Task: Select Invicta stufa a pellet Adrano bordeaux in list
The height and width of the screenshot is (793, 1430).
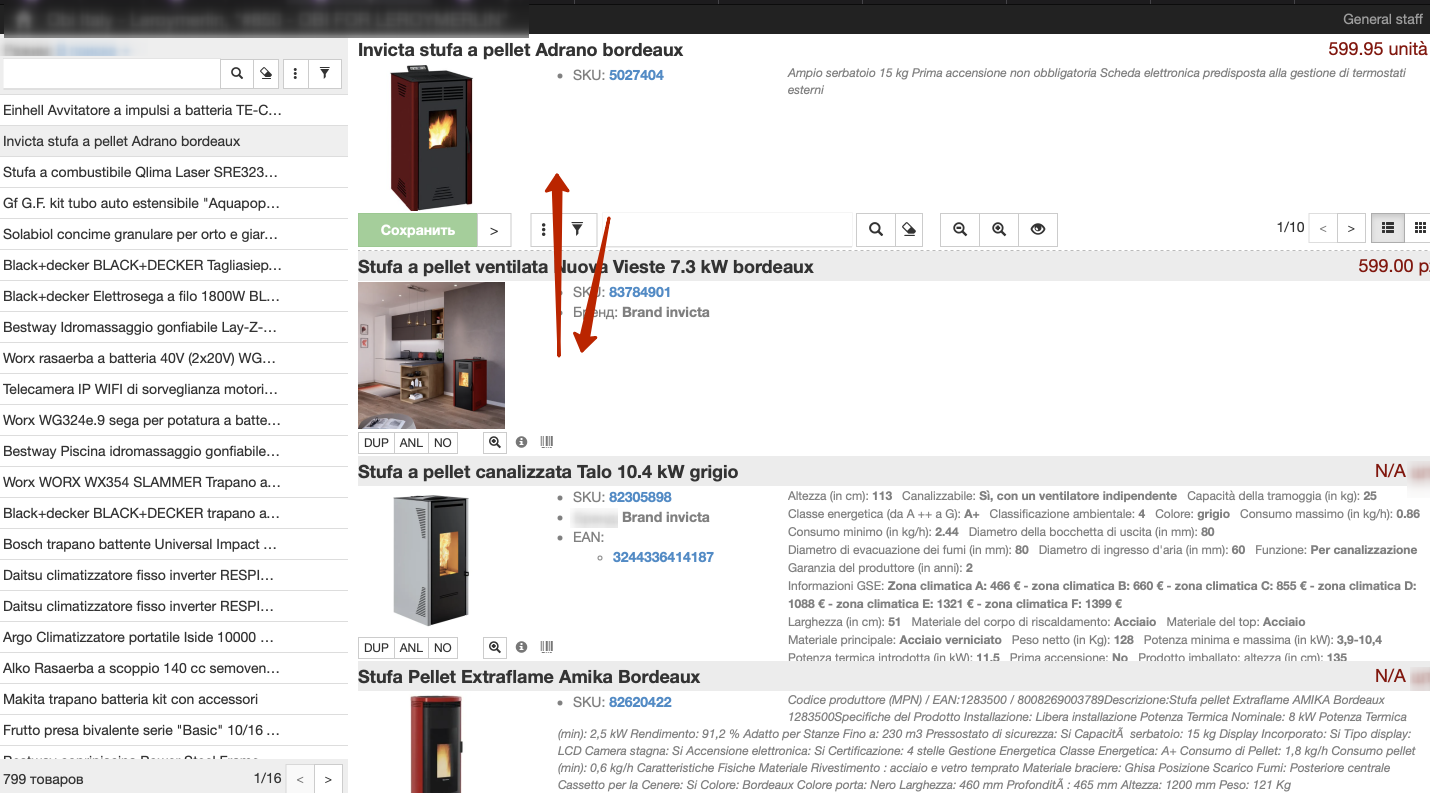Action: (x=174, y=141)
